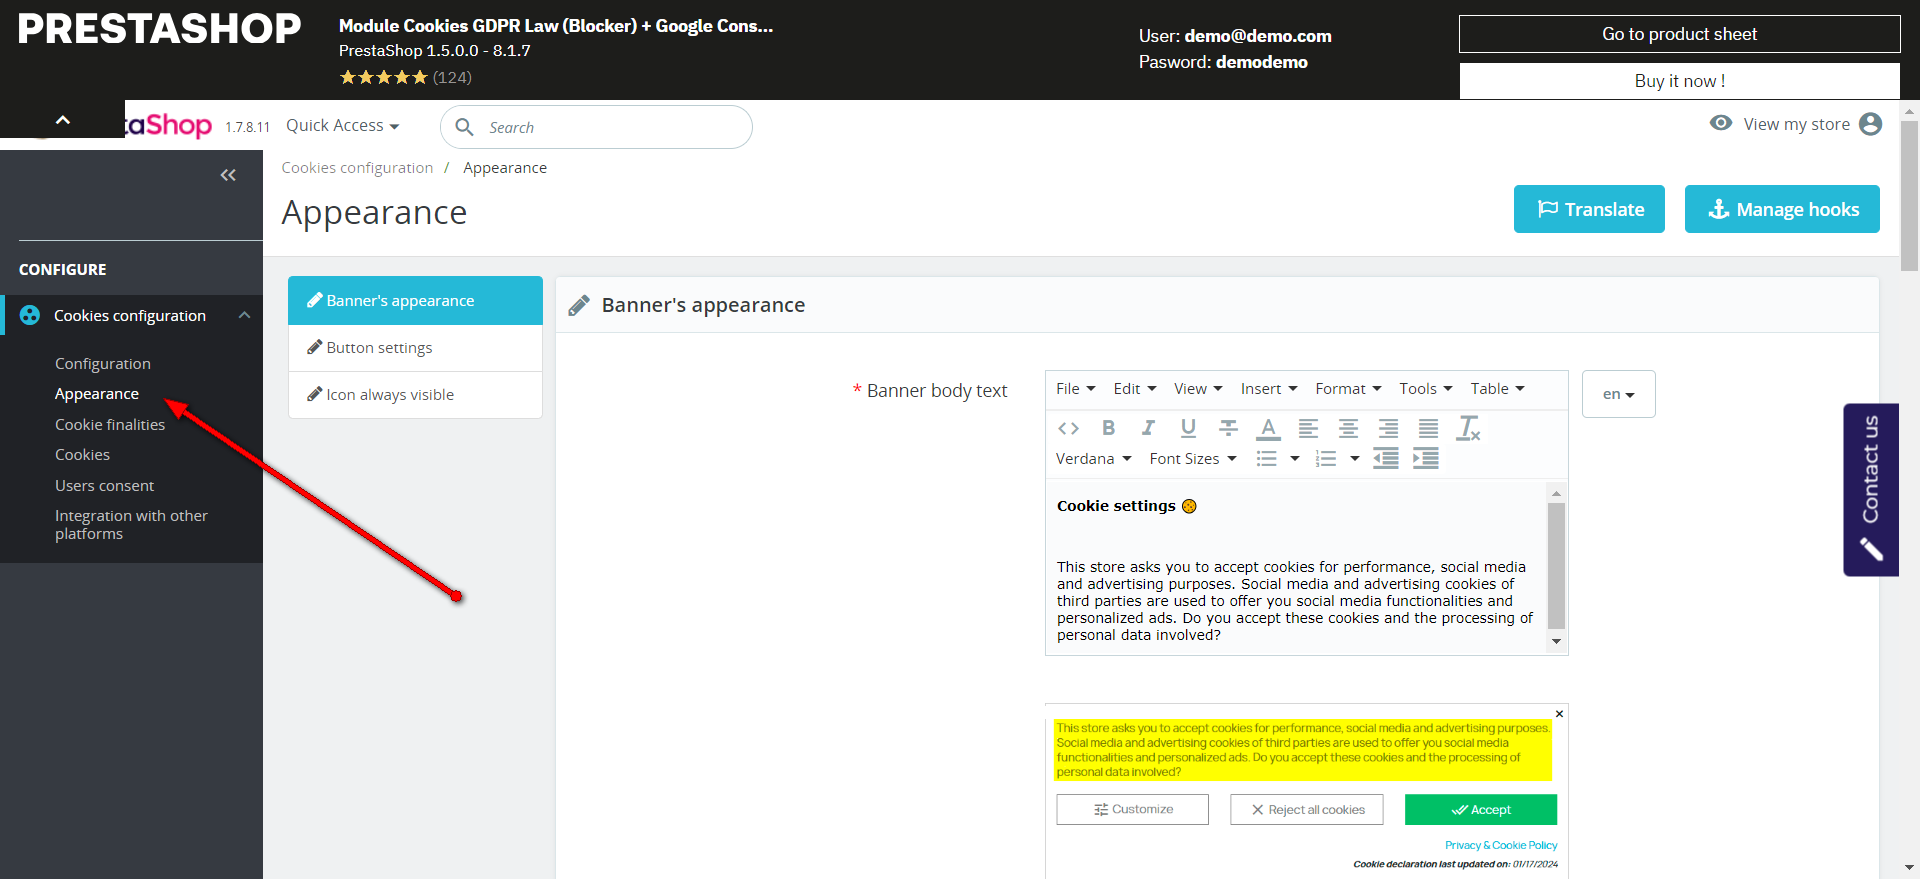Close the cookie banner preview
The height and width of the screenshot is (879, 1920).
[x=1559, y=714]
